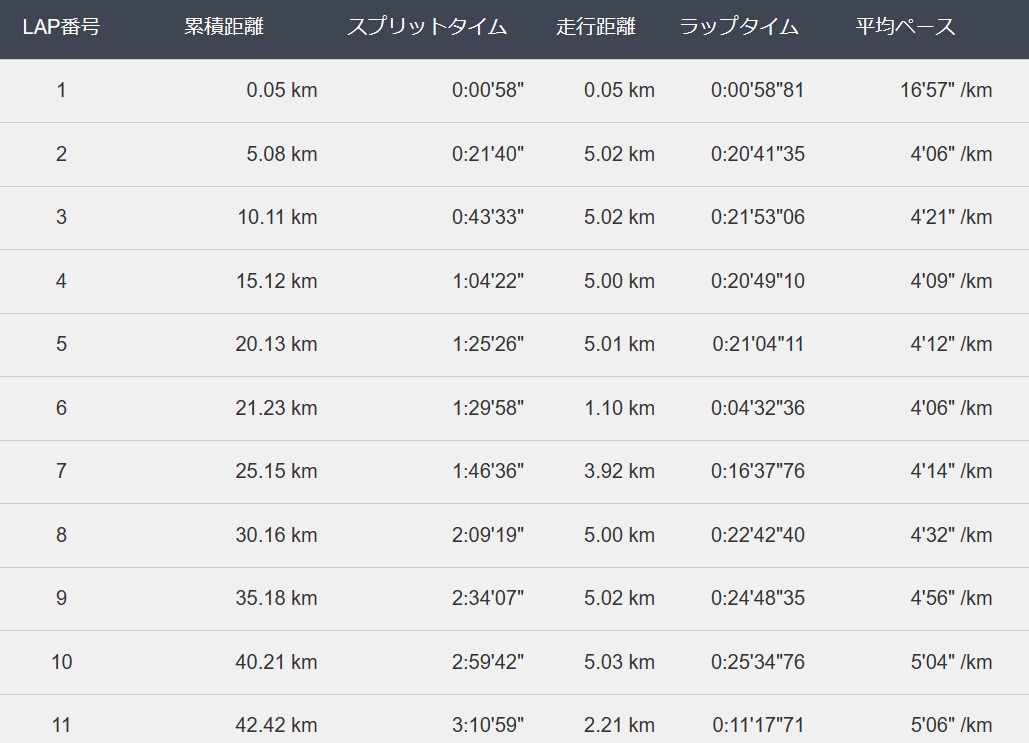Click the 平均ペース column header
The image size is (1029, 743).
[x=905, y=27]
